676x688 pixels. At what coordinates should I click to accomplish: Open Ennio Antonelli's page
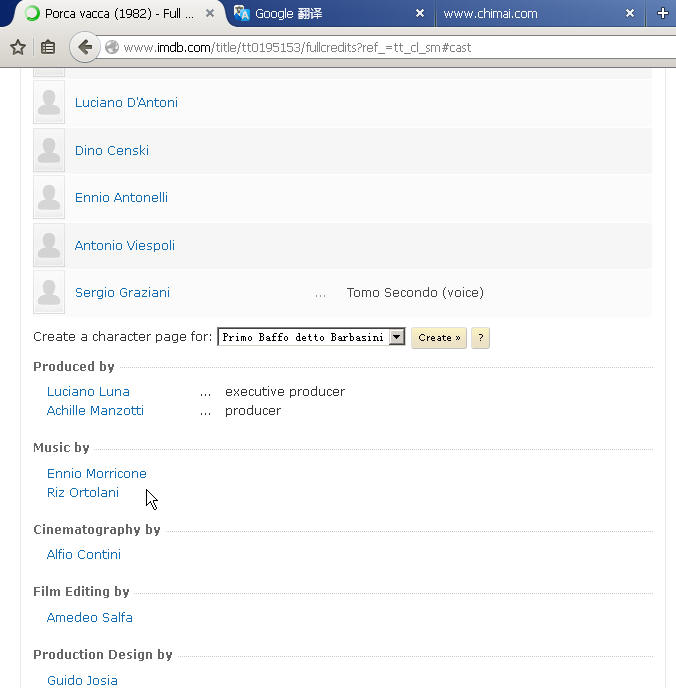click(x=122, y=197)
